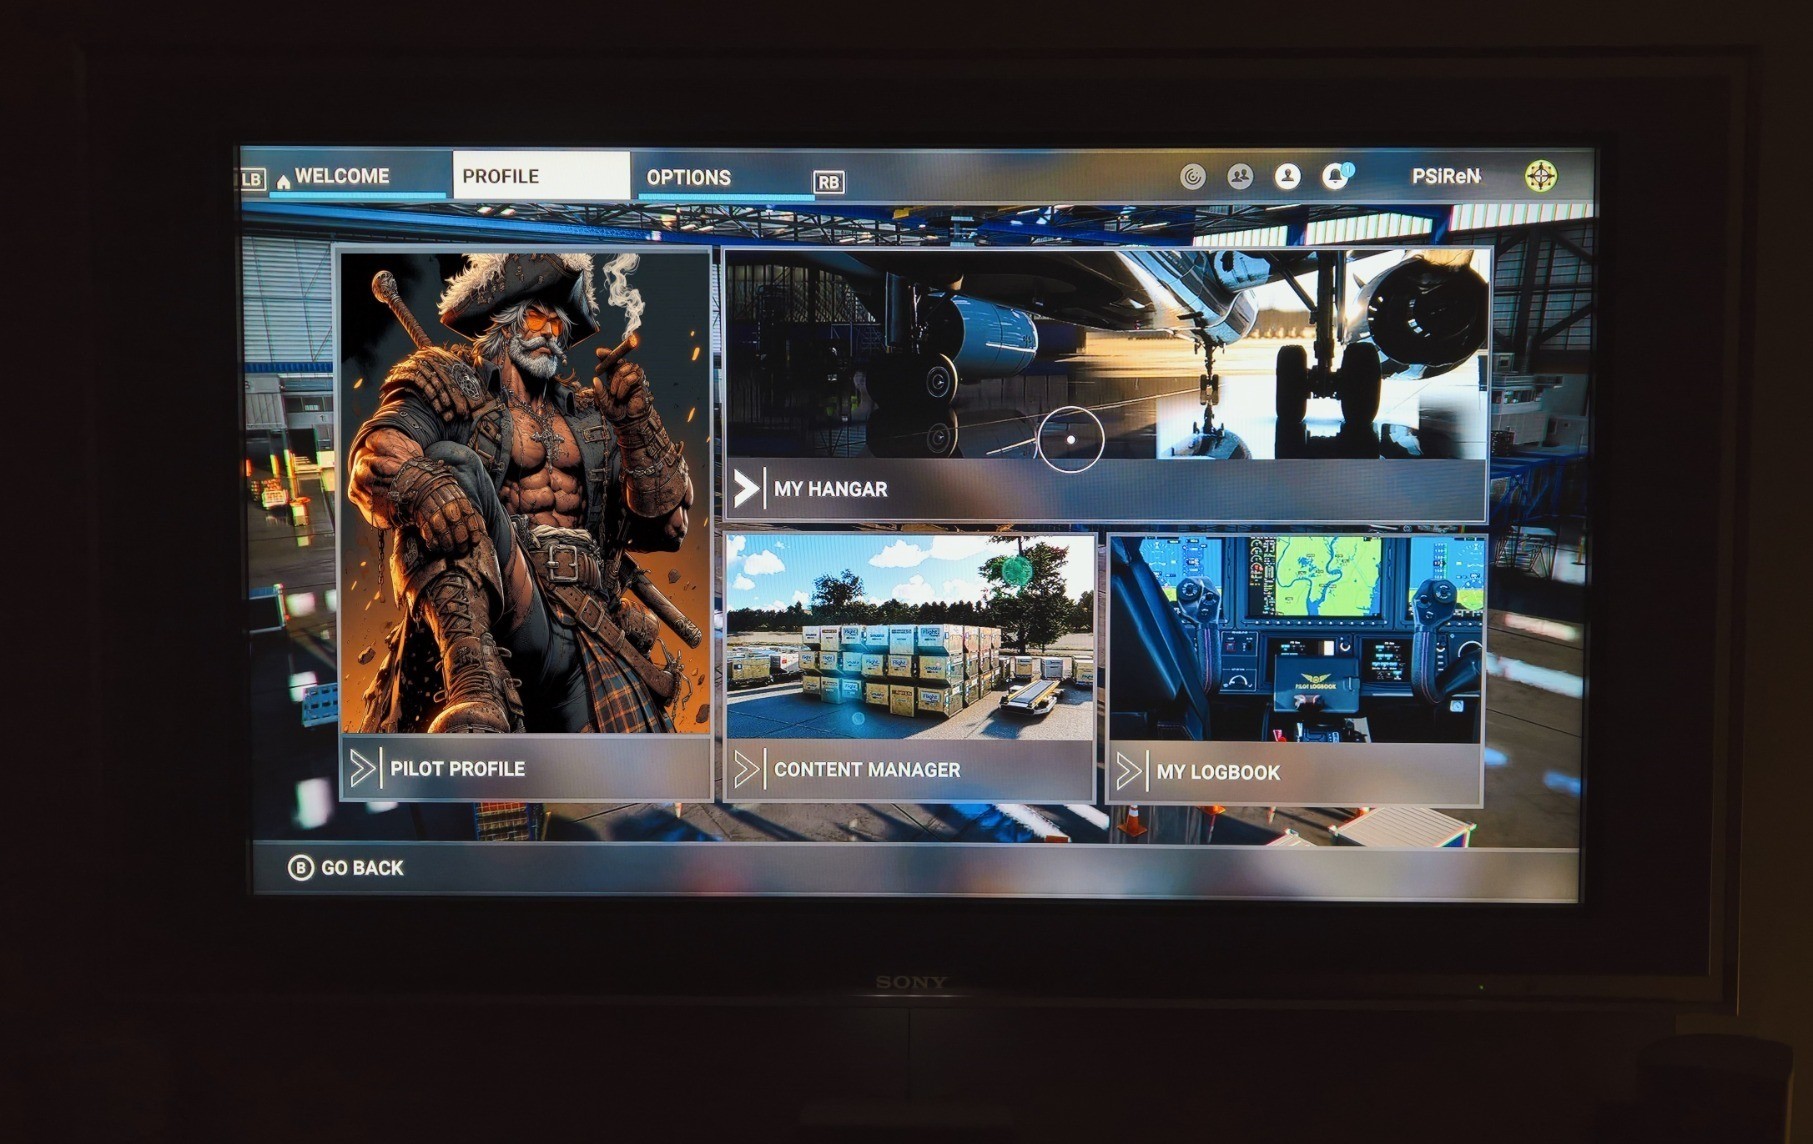Click the LB bumper icon
The image size is (1813, 1144).
[x=251, y=179]
